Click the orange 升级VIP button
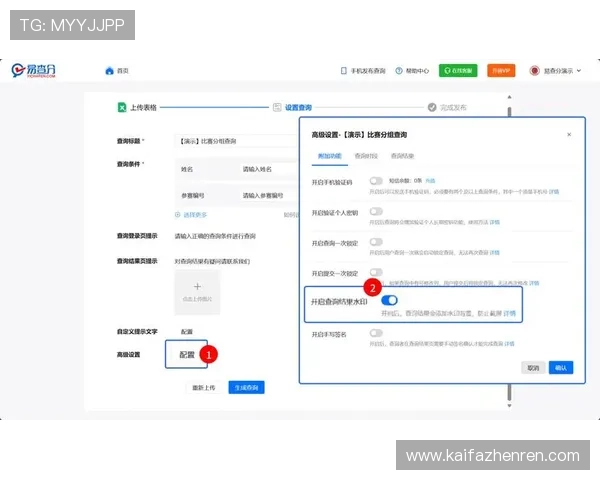This screenshot has height=480, width=600. 501,70
